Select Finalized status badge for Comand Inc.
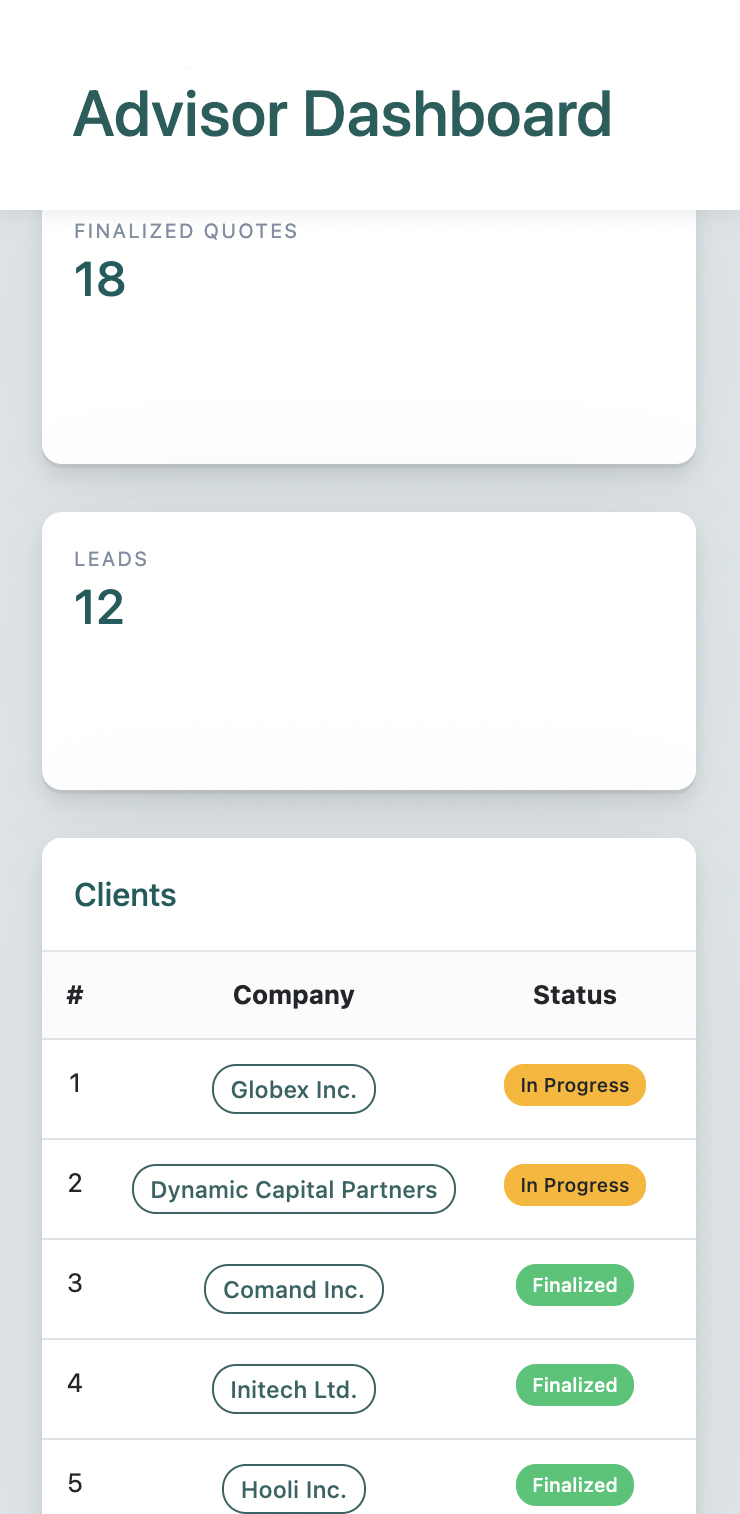 pyautogui.click(x=574, y=1285)
